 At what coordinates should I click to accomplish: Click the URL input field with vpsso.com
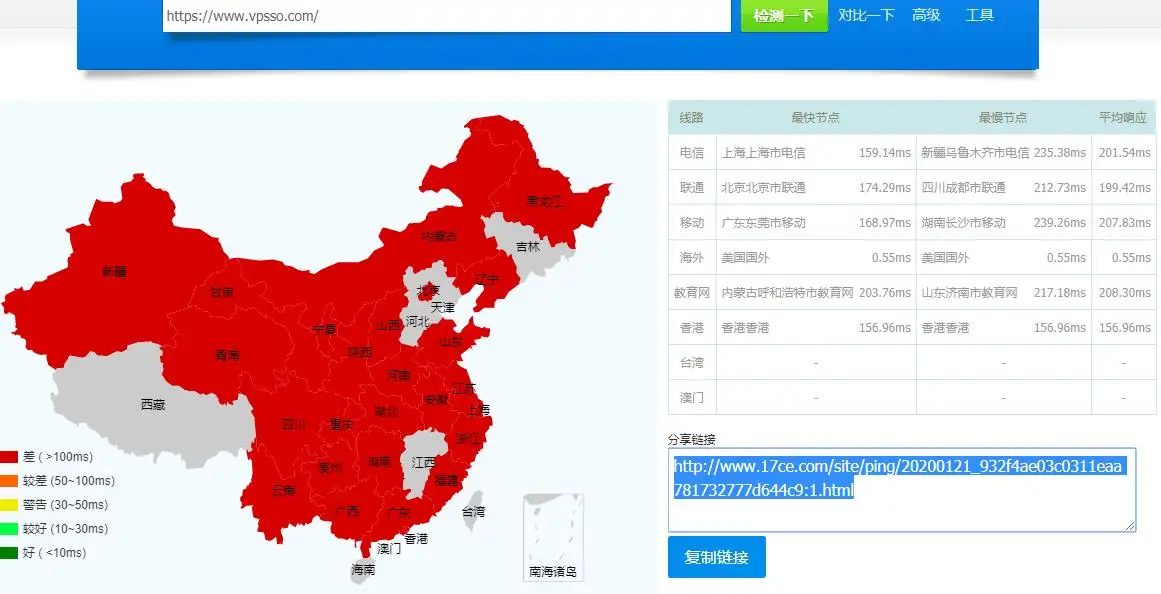446,16
